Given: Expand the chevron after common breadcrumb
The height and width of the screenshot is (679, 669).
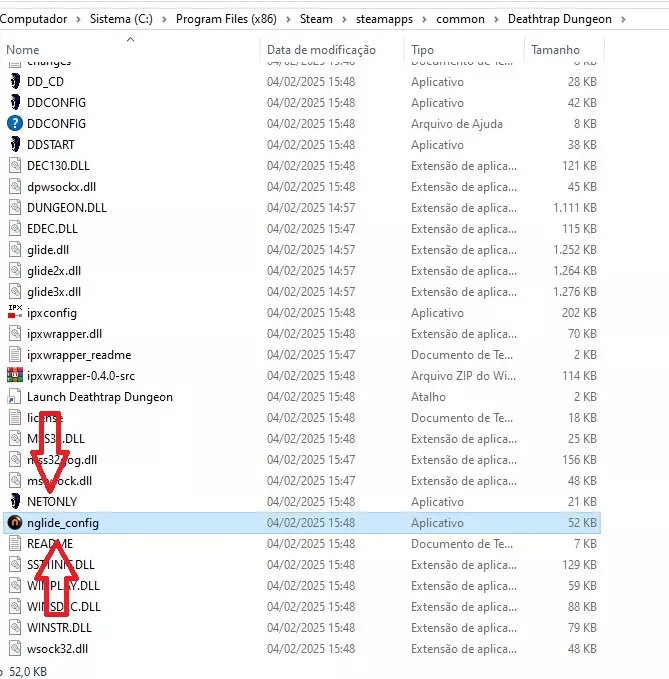Looking at the screenshot, I should 496,19.
